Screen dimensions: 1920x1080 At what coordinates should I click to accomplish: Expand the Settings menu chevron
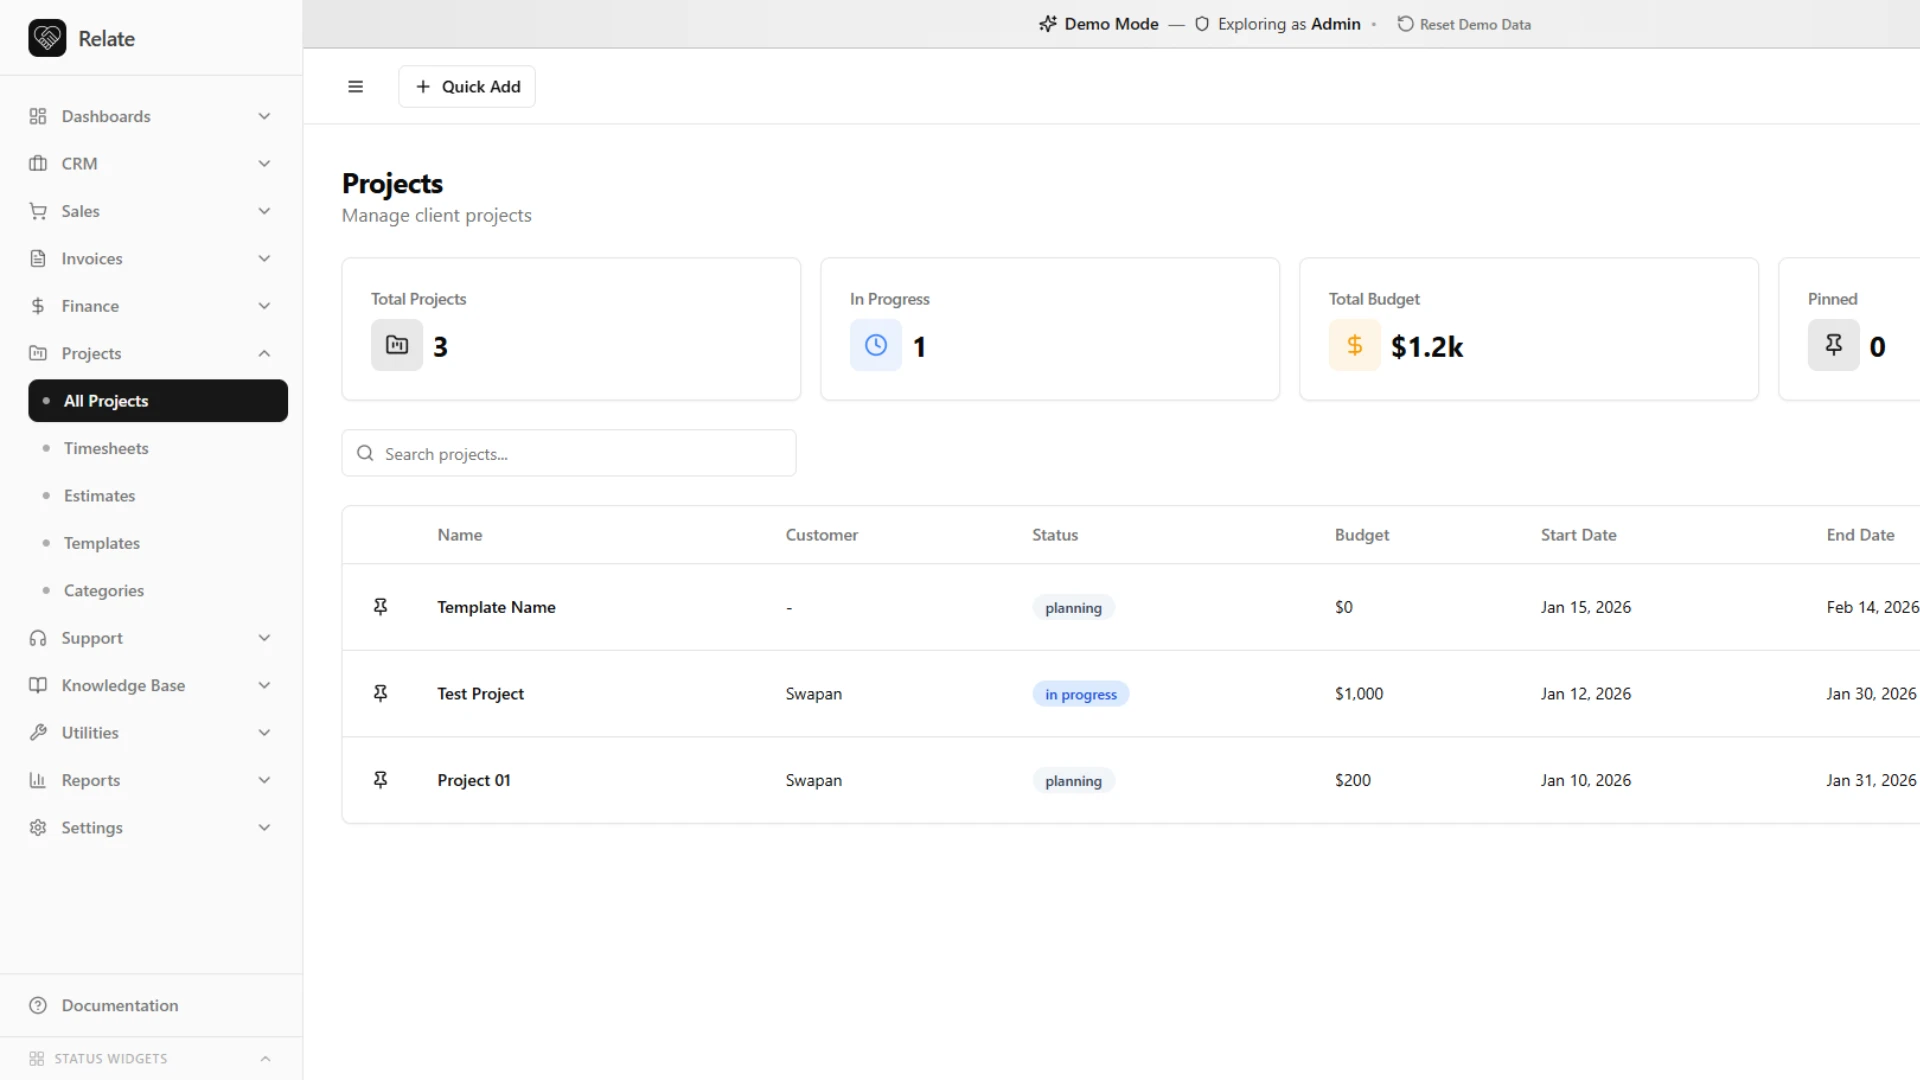tap(264, 828)
